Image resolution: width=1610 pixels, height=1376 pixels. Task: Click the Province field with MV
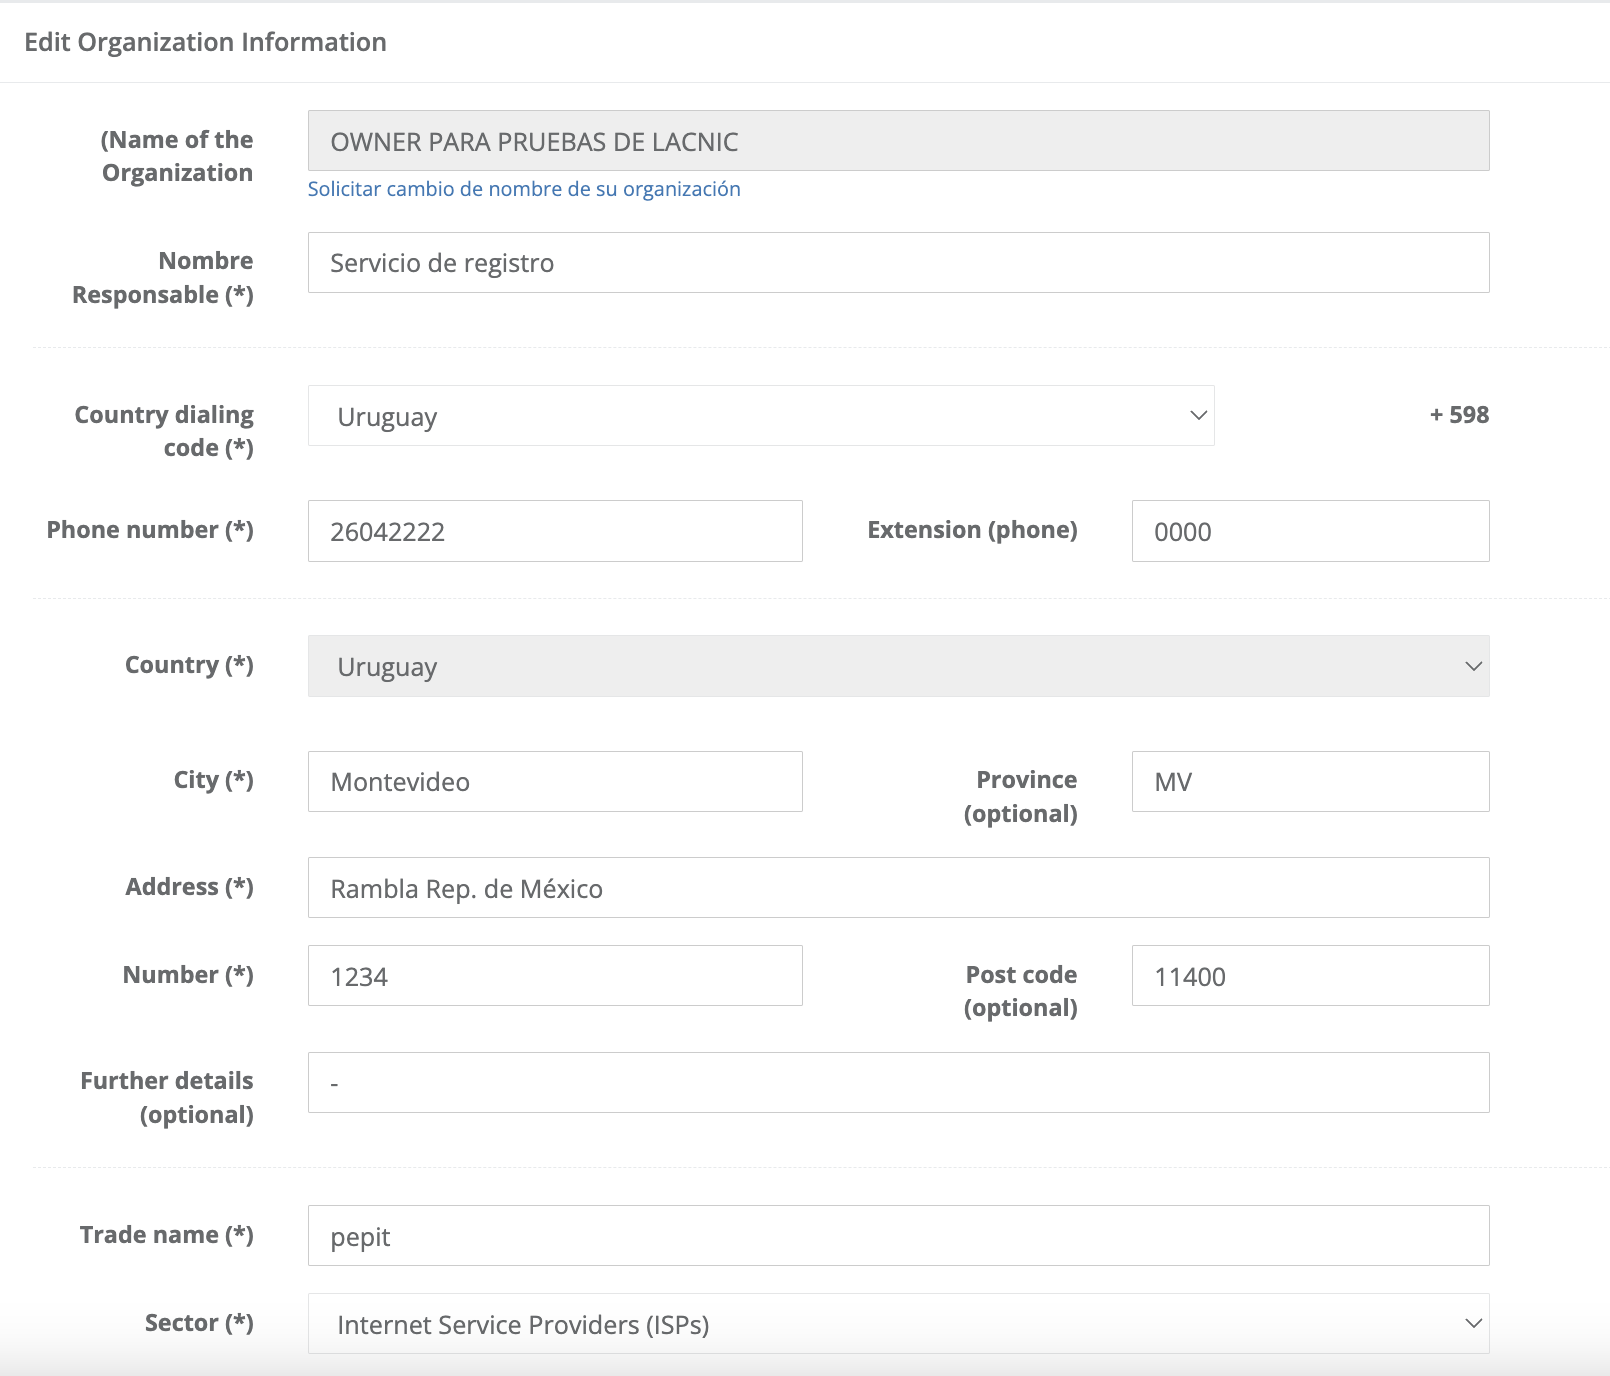pyautogui.click(x=1309, y=782)
